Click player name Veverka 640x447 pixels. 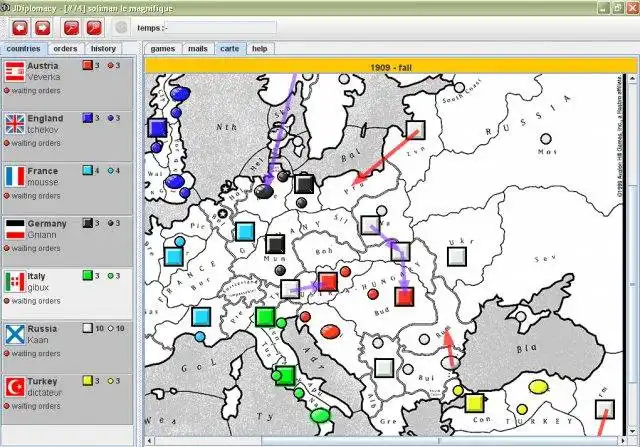coord(44,77)
